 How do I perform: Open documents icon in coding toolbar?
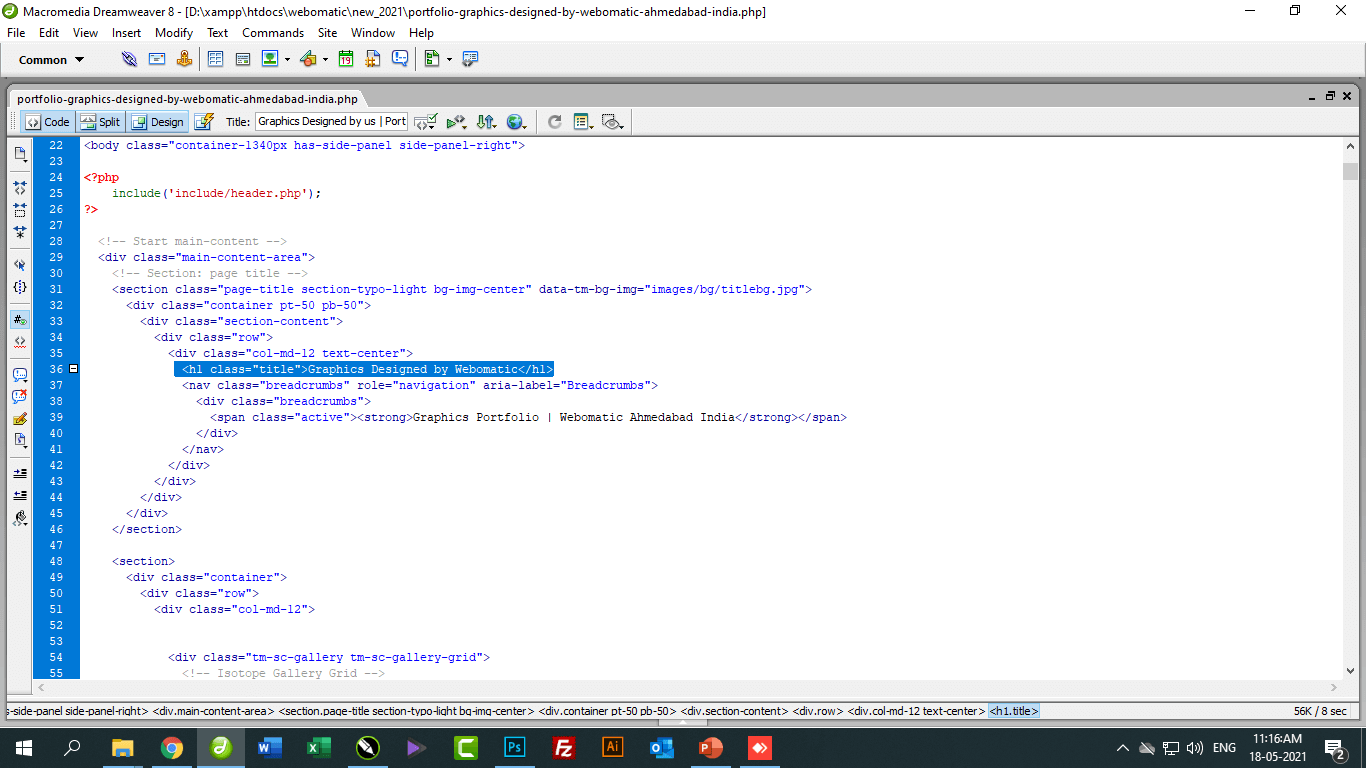tap(20, 154)
